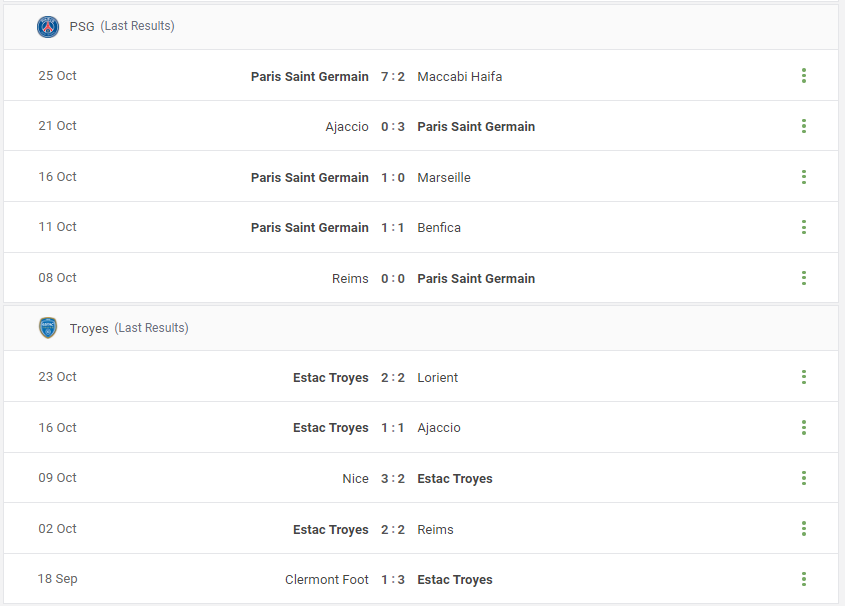Open the Troyes Last Results header
Viewport: 845px width, 606px height.
(421, 328)
